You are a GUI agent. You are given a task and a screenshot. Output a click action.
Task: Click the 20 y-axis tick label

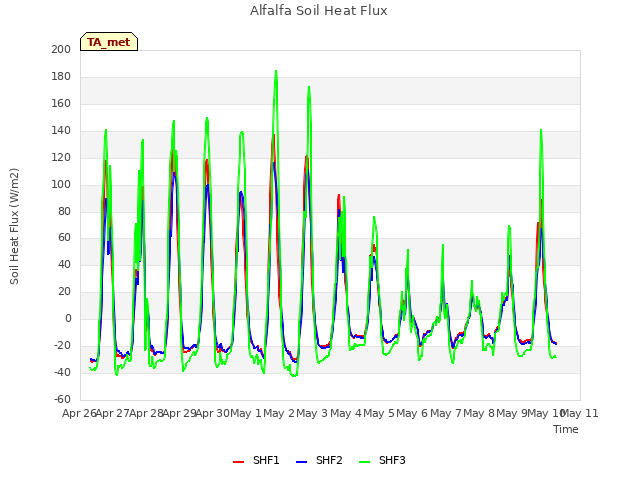tap(64, 291)
